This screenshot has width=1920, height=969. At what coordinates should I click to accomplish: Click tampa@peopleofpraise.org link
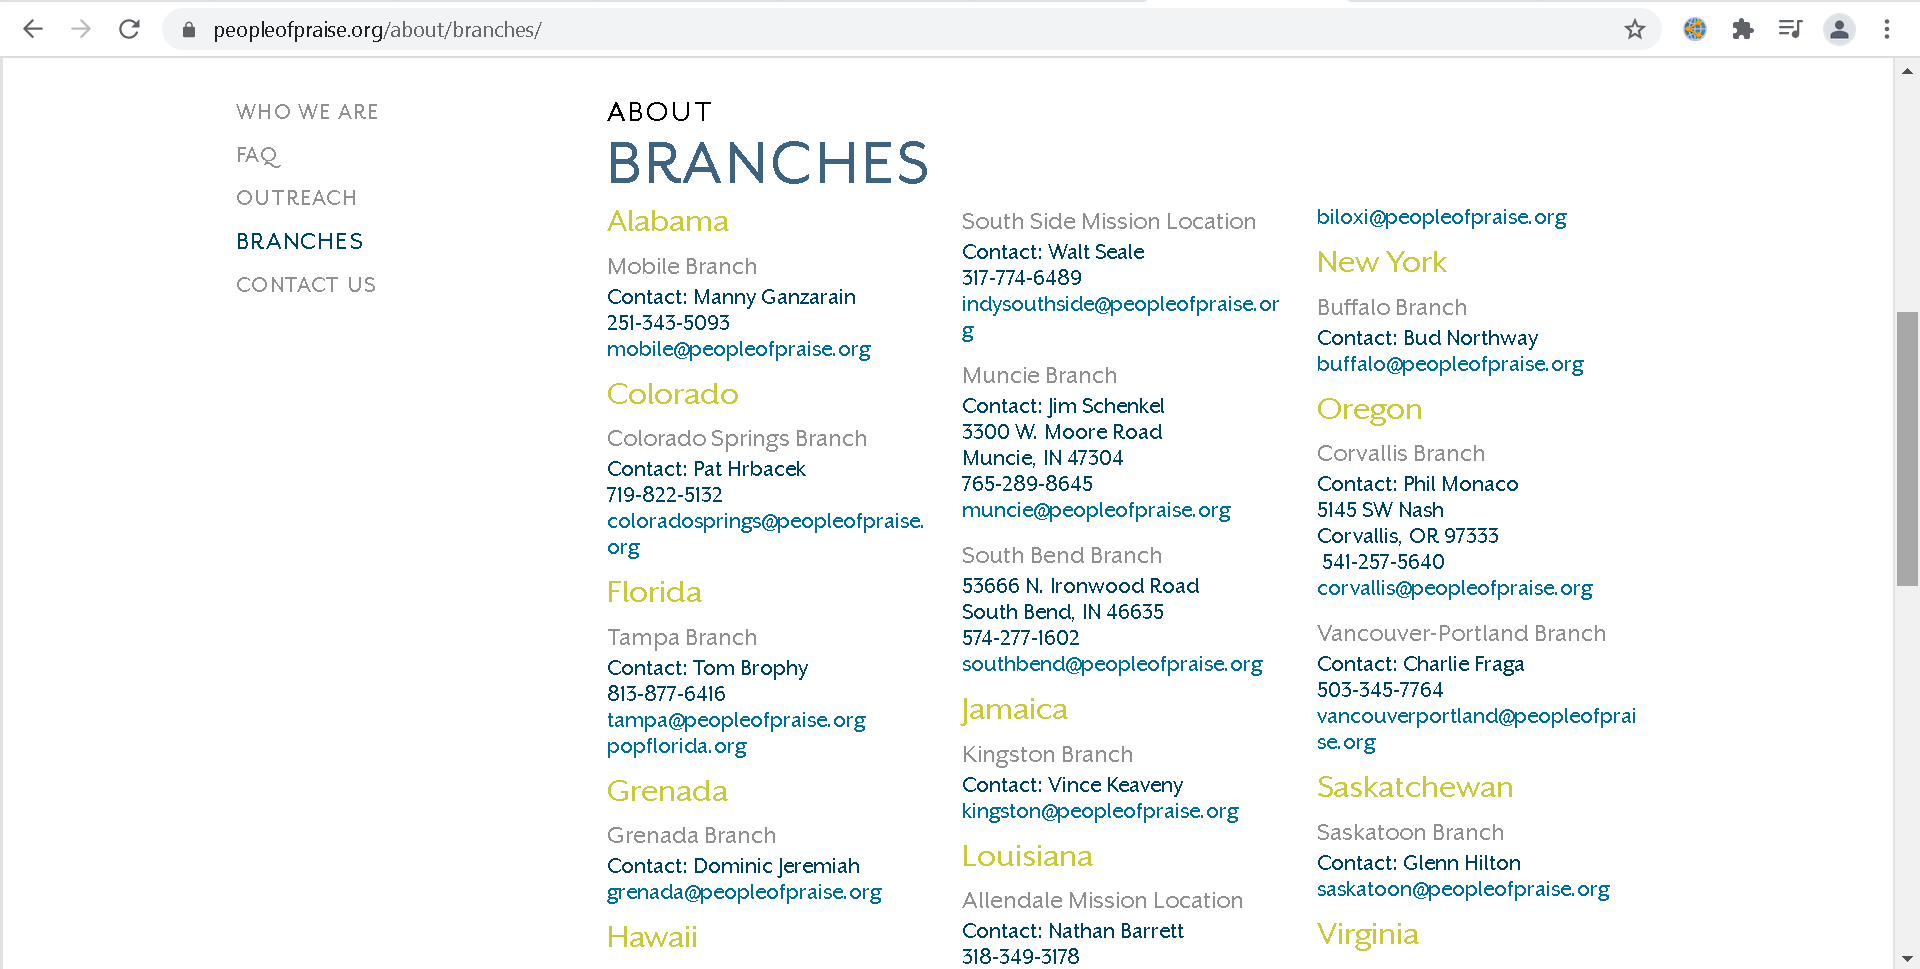(x=736, y=720)
